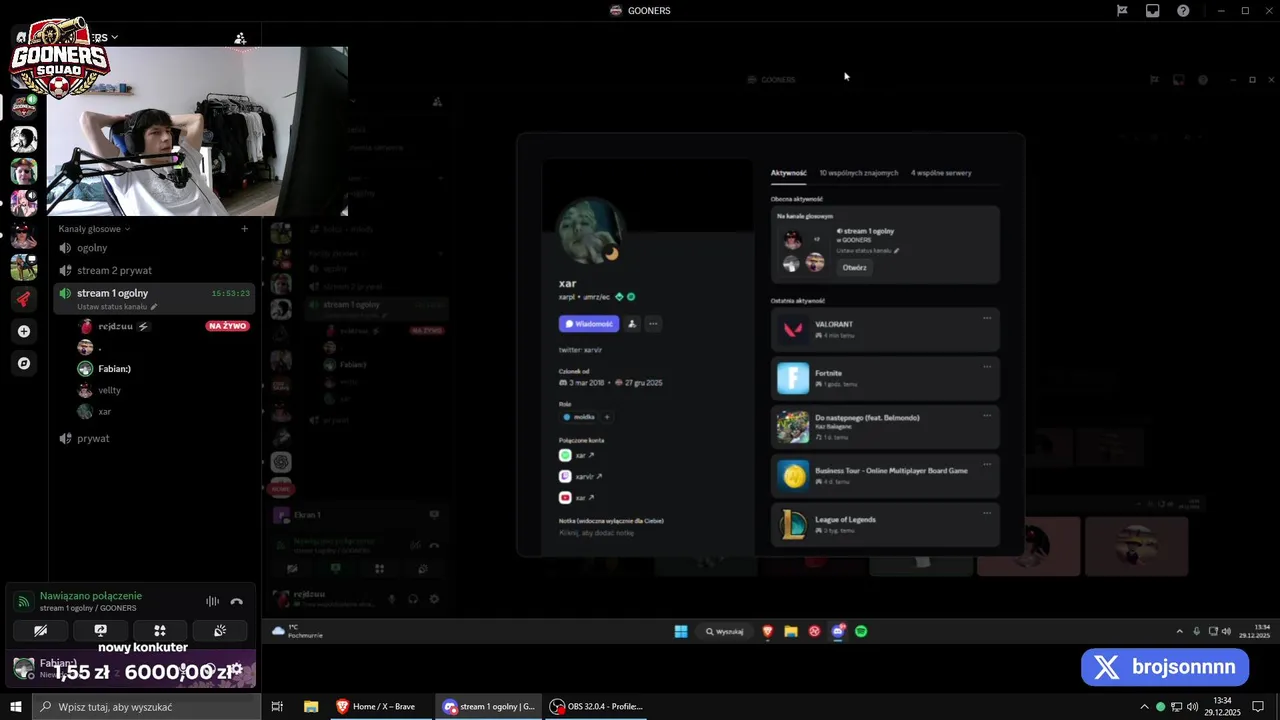This screenshot has height=720, width=1280.
Task: Open more options on xar profile
Action: pyautogui.click(x=653, y=324)
